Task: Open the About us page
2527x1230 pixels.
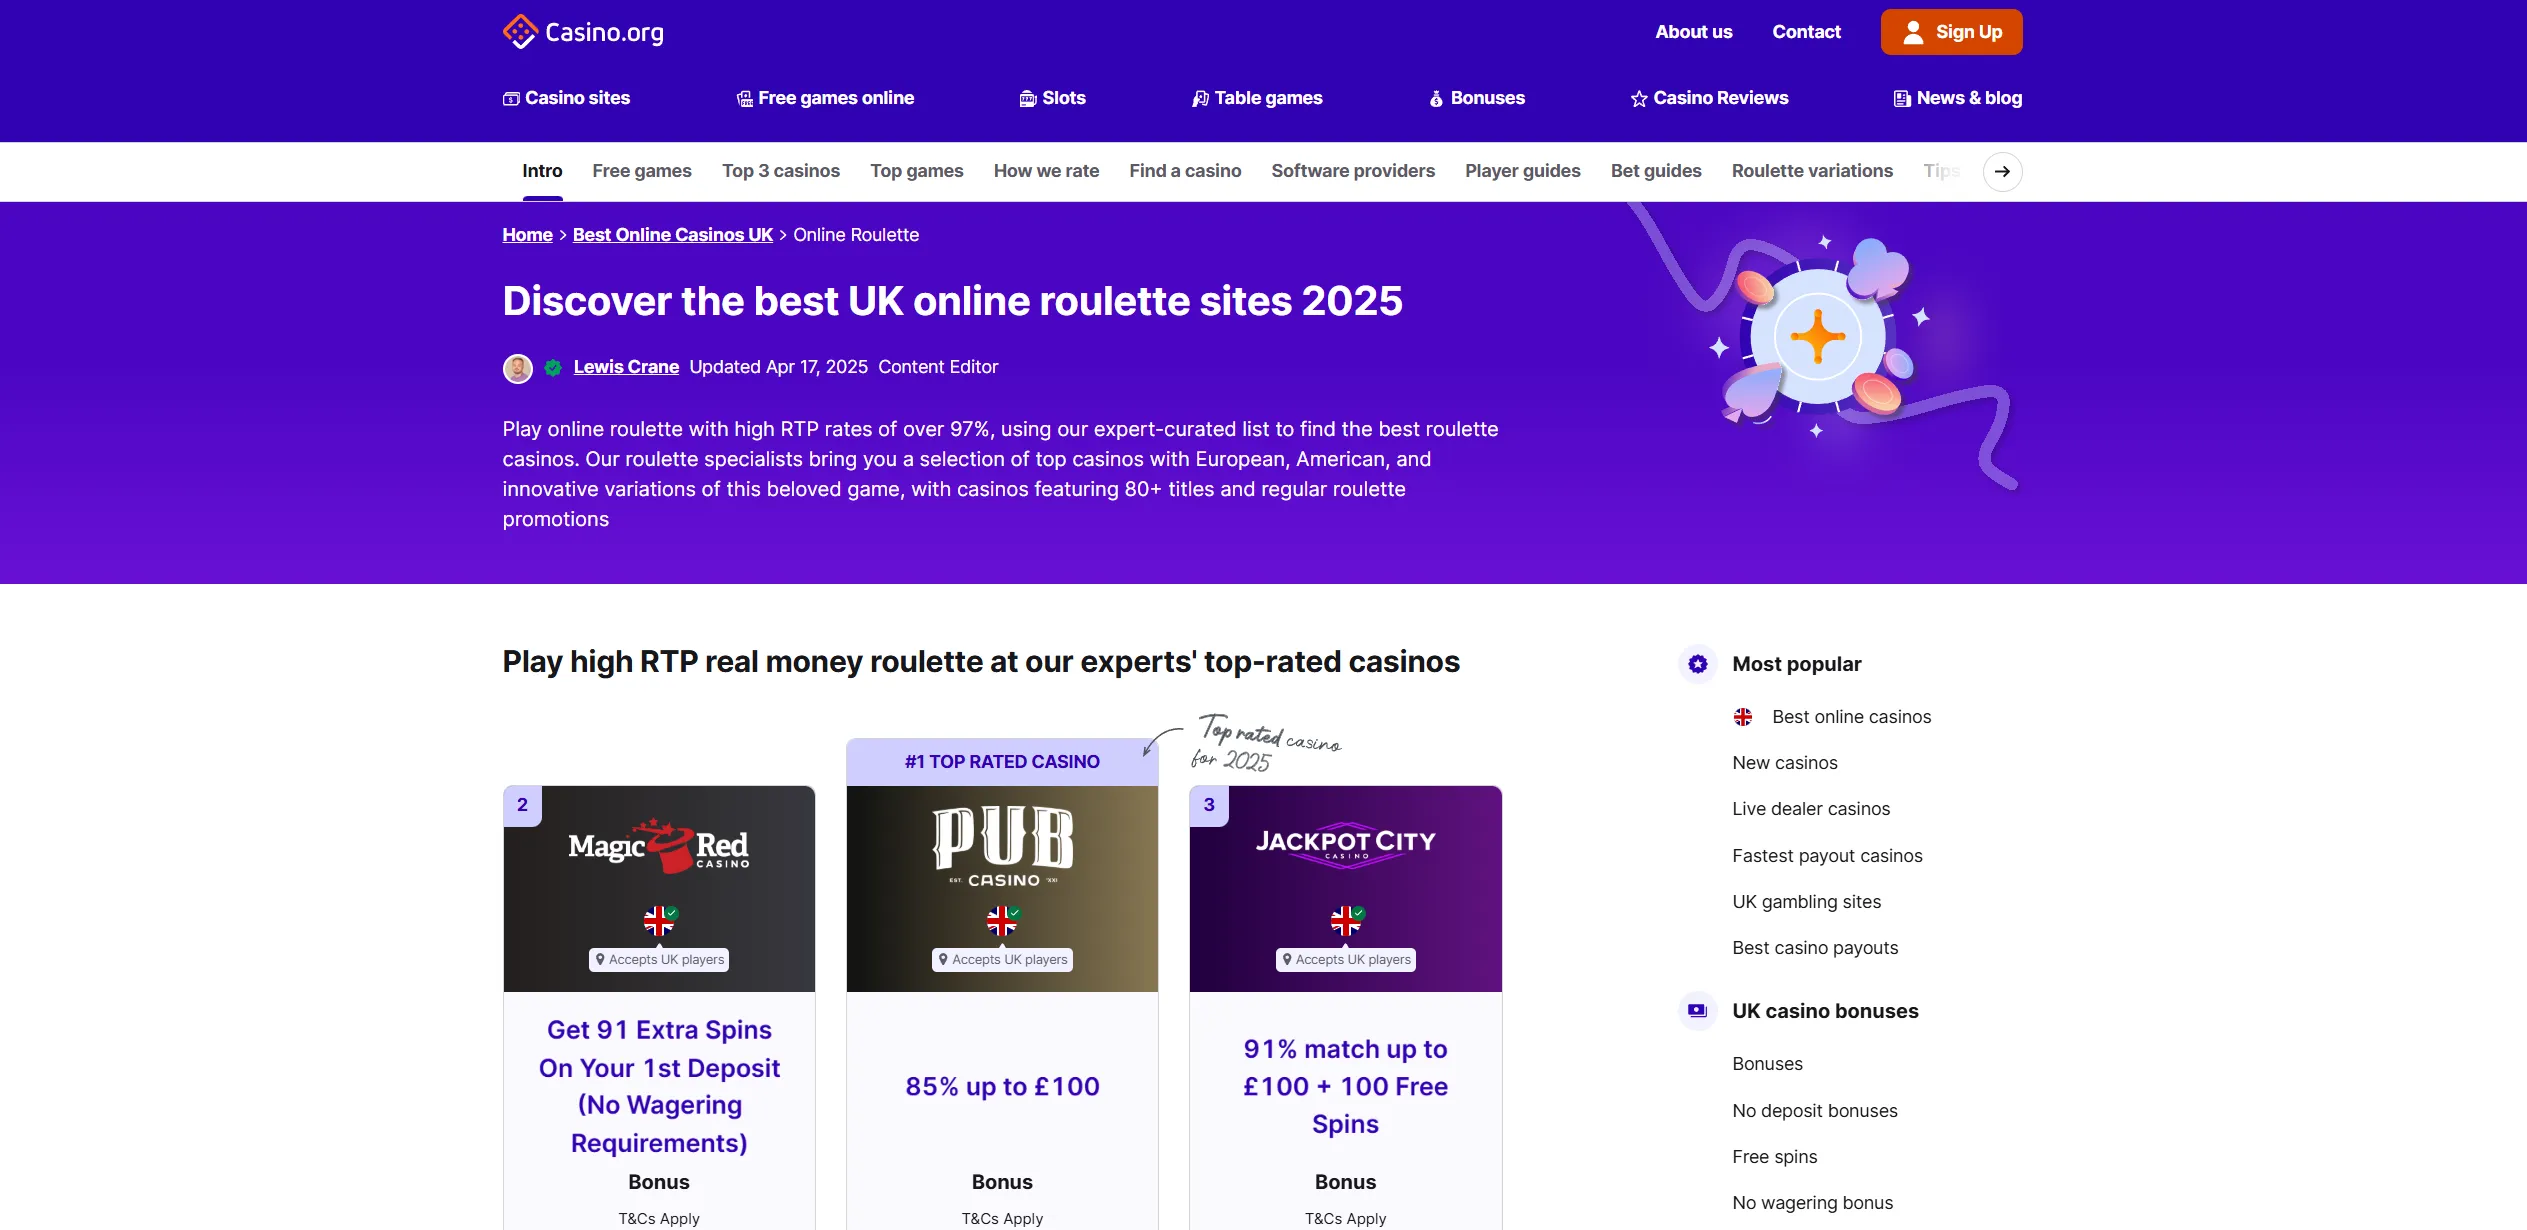Action: coord(1693,32)
